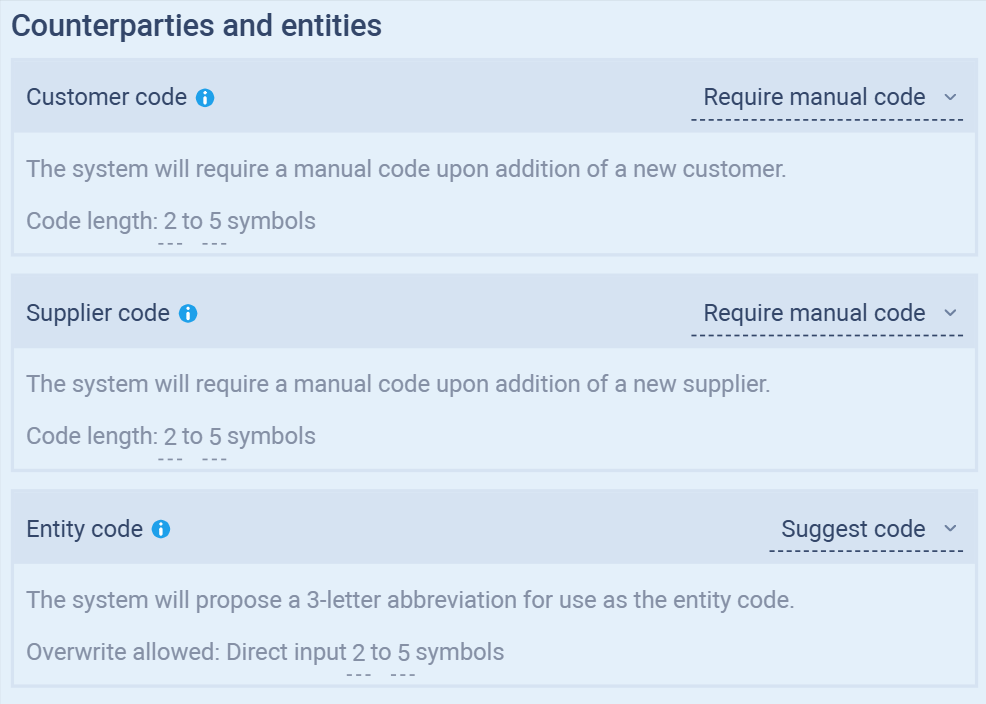Click the 'Supplier code' label

[98, 314]
